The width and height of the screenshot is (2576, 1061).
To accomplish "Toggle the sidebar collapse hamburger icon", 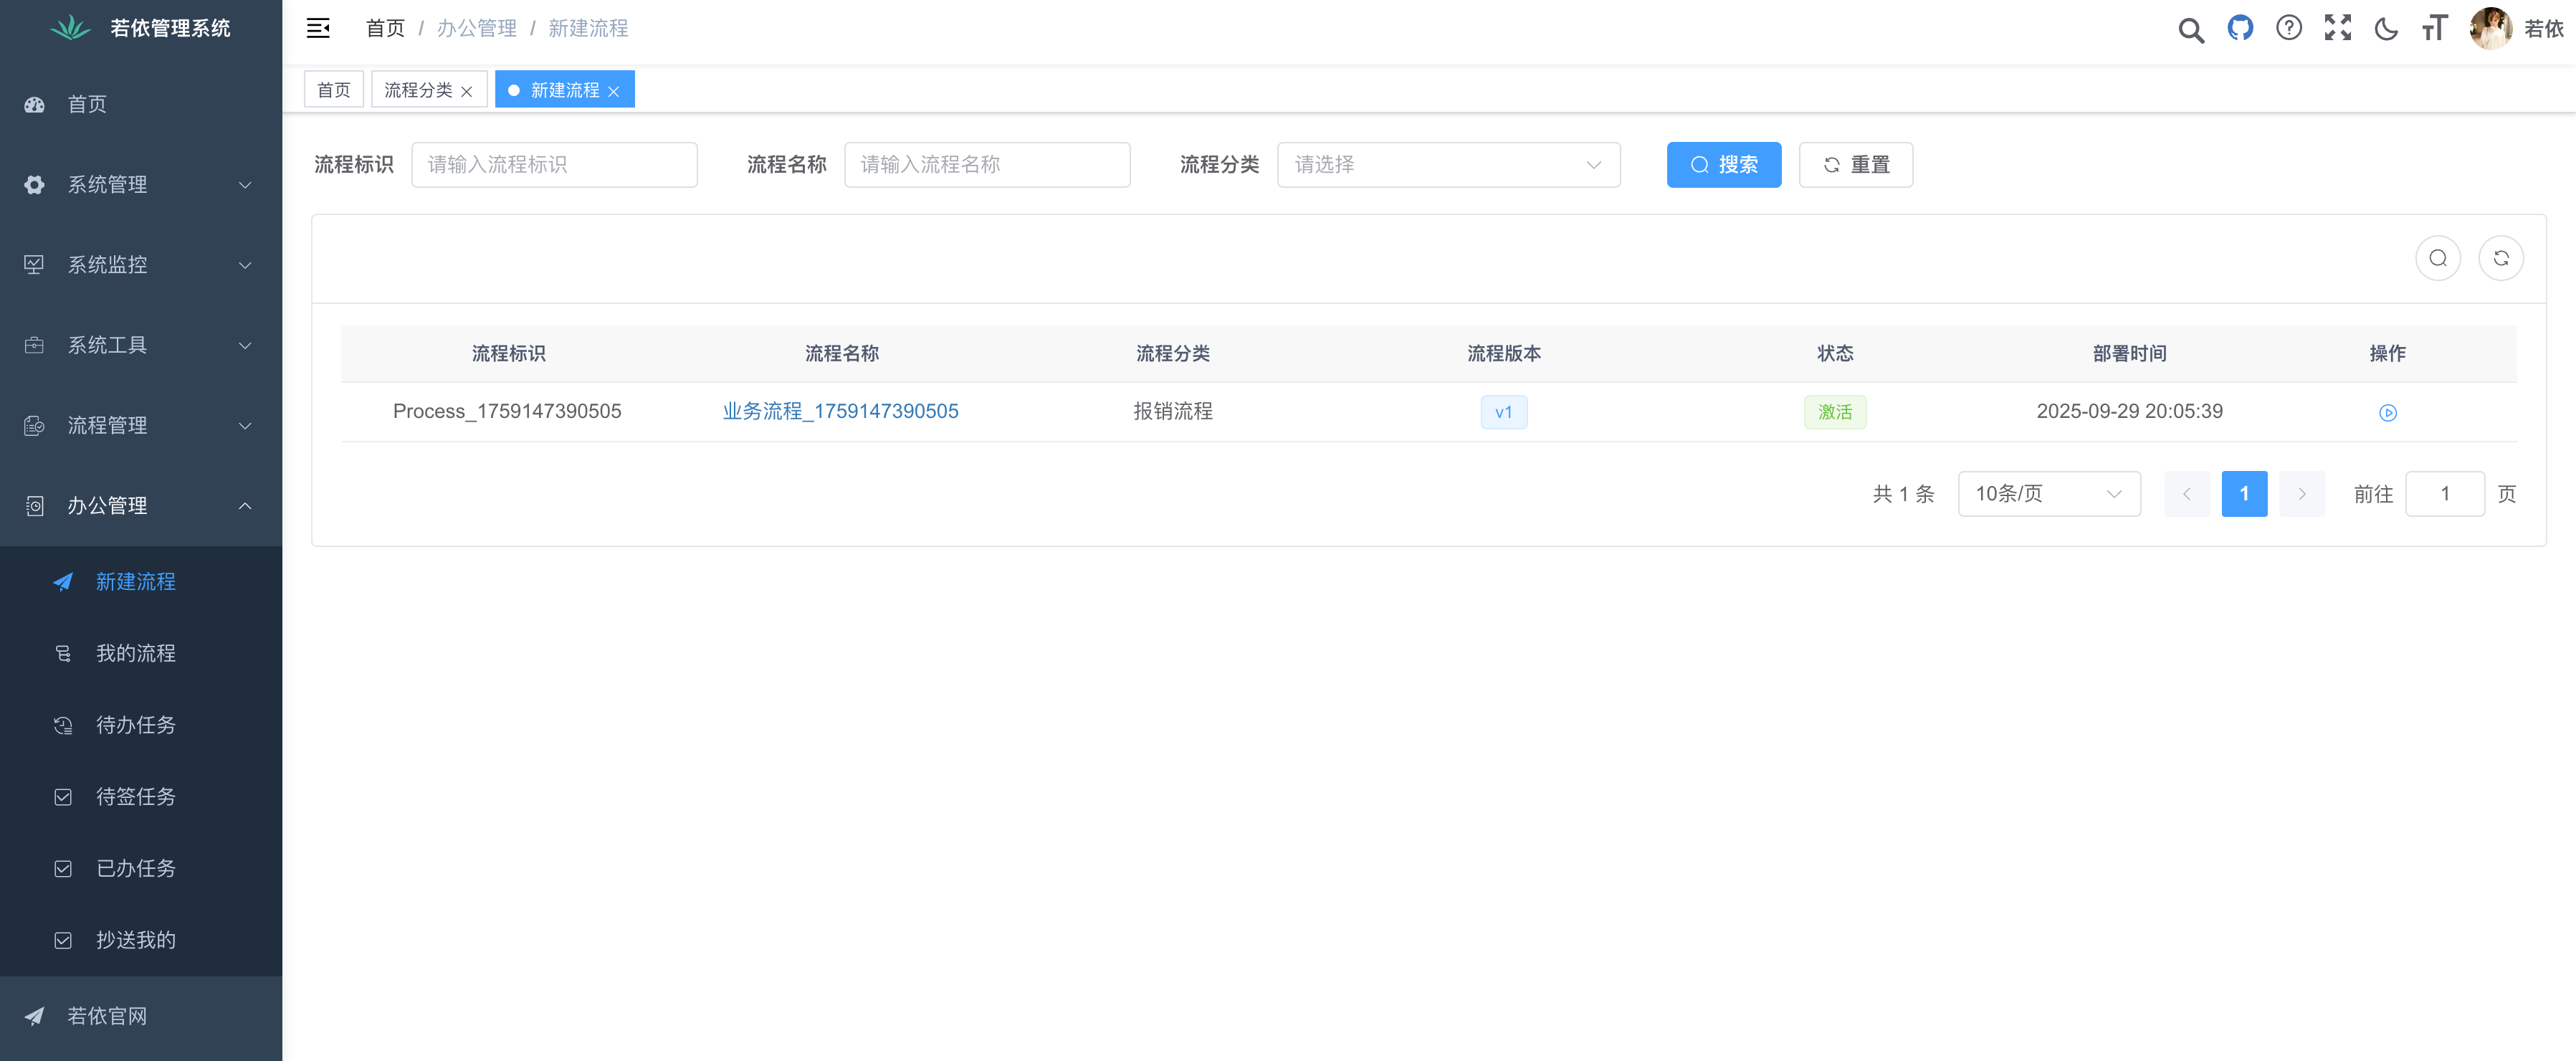I will (318, 28).
